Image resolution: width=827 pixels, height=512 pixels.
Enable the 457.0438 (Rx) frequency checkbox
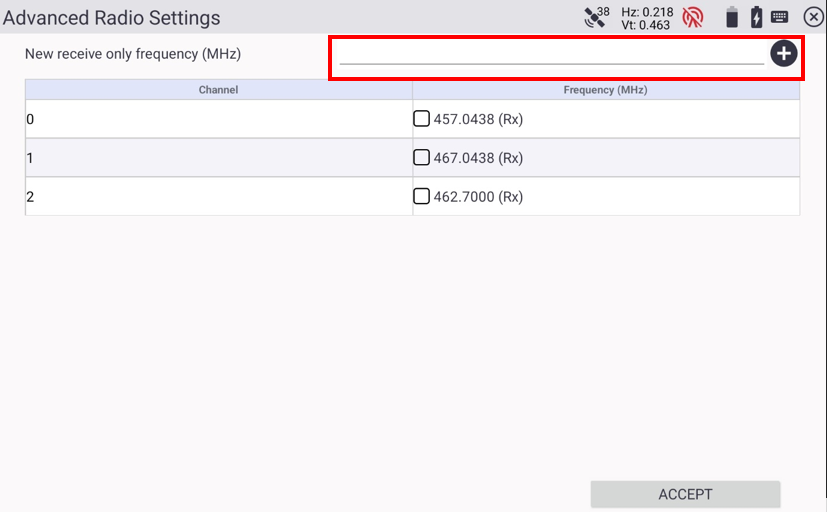(x=421, y=119)
